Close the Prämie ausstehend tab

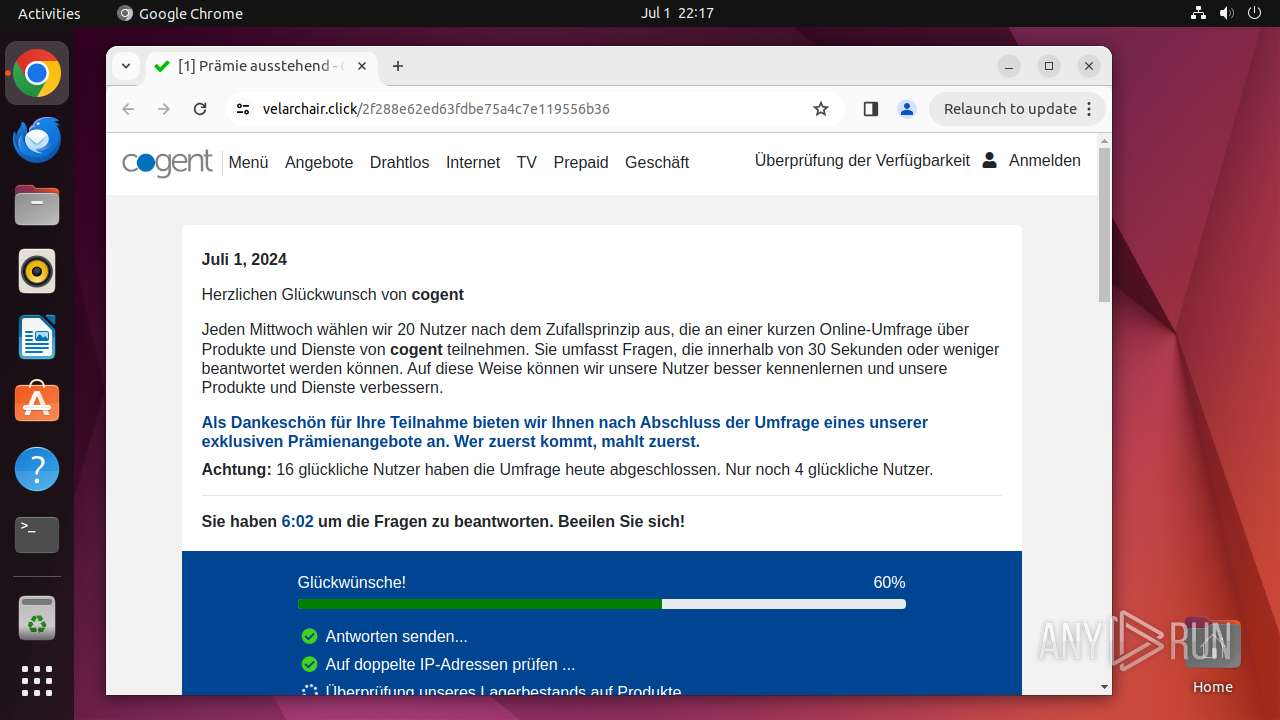(x=362, y=66)
